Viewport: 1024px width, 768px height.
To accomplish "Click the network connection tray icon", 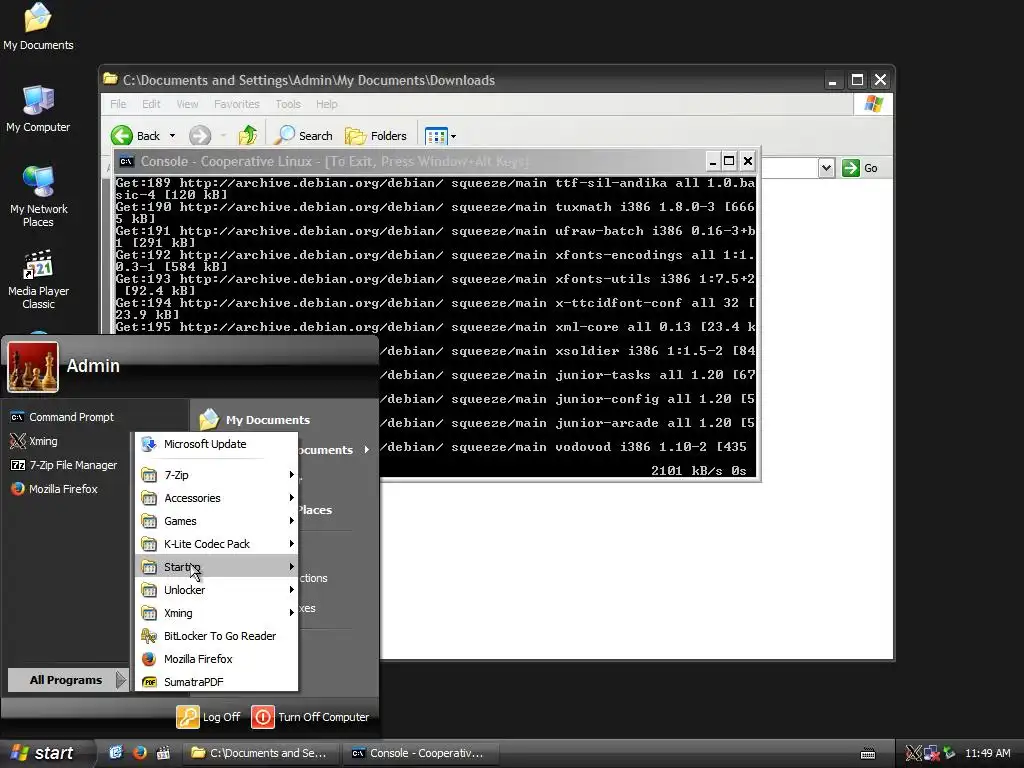I will click(x=931, y=753).
